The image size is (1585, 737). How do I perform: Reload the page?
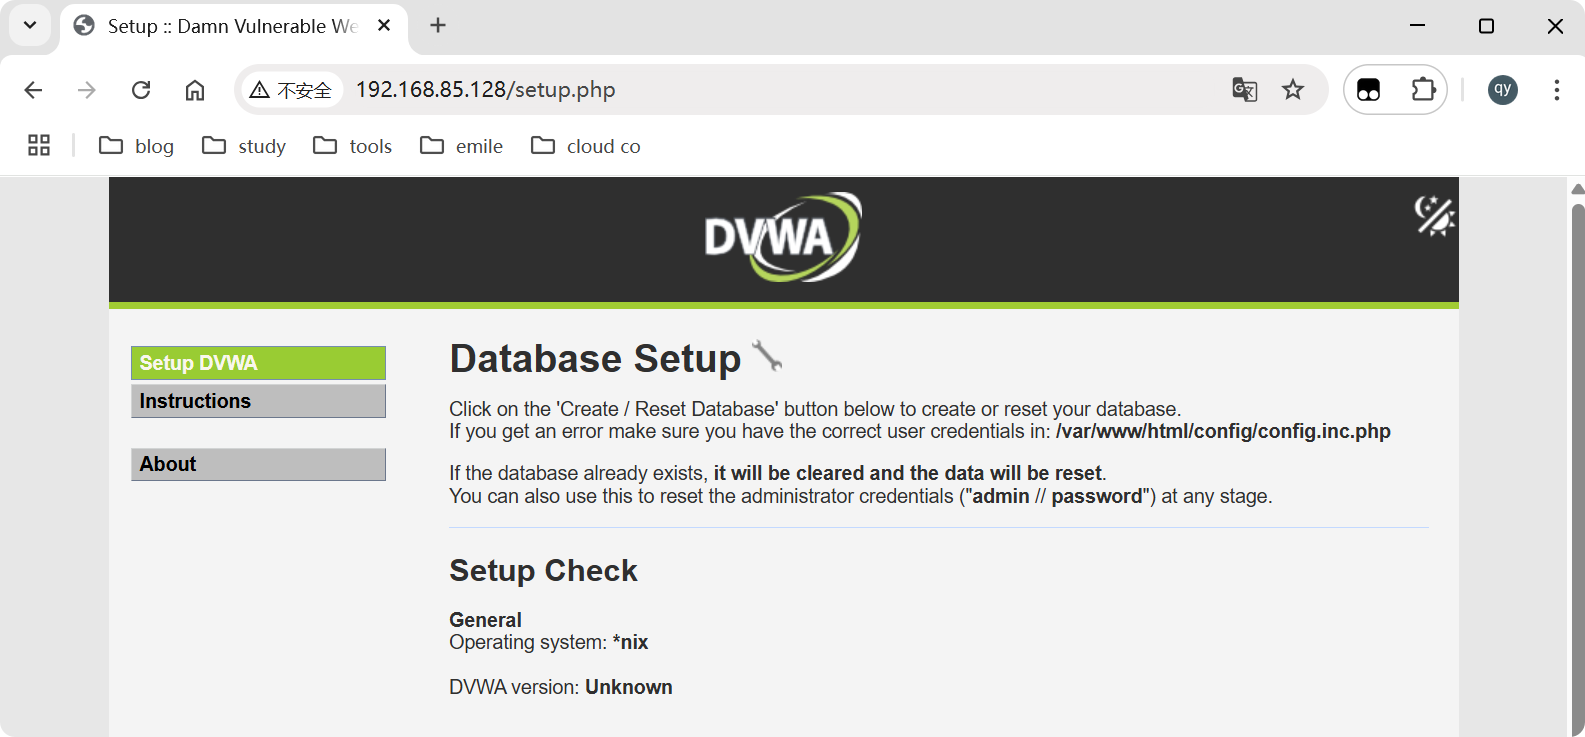(141, 90)
